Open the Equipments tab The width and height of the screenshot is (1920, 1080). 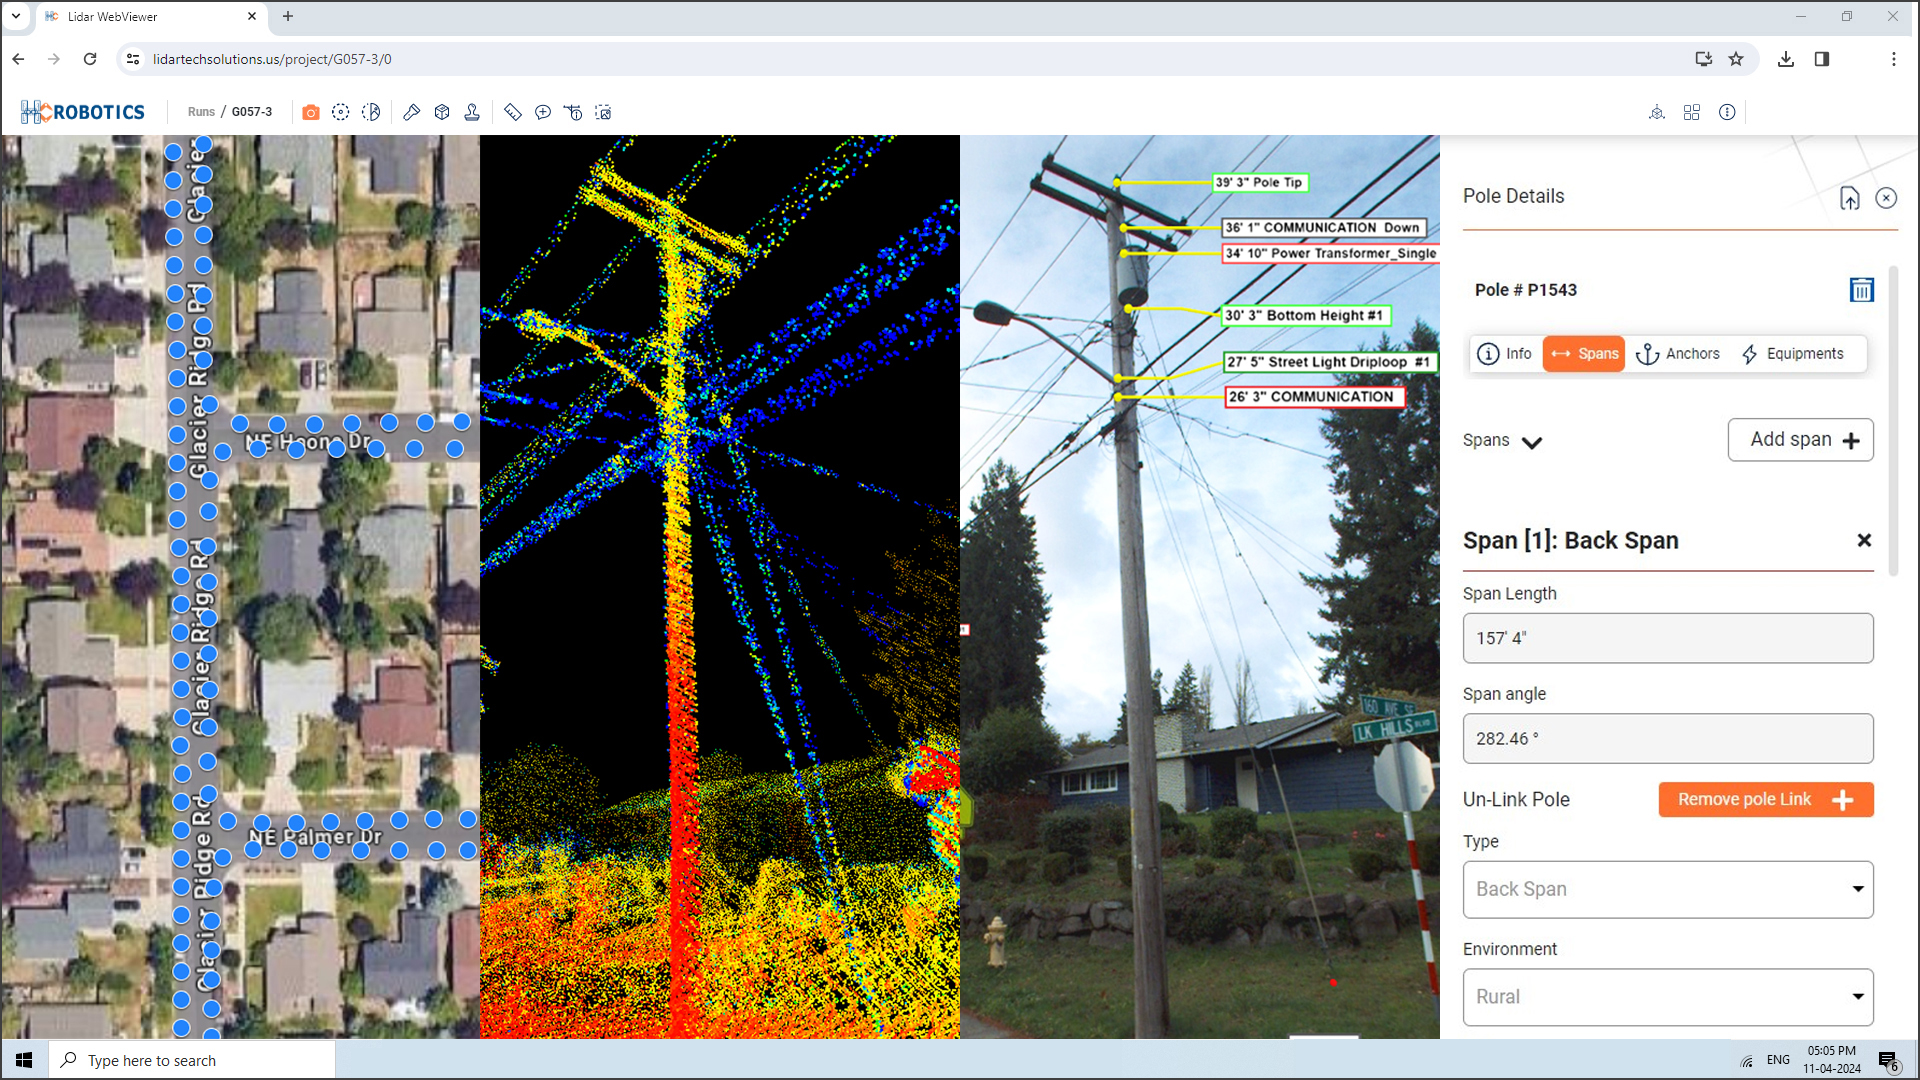click(x=1792, y=354)
